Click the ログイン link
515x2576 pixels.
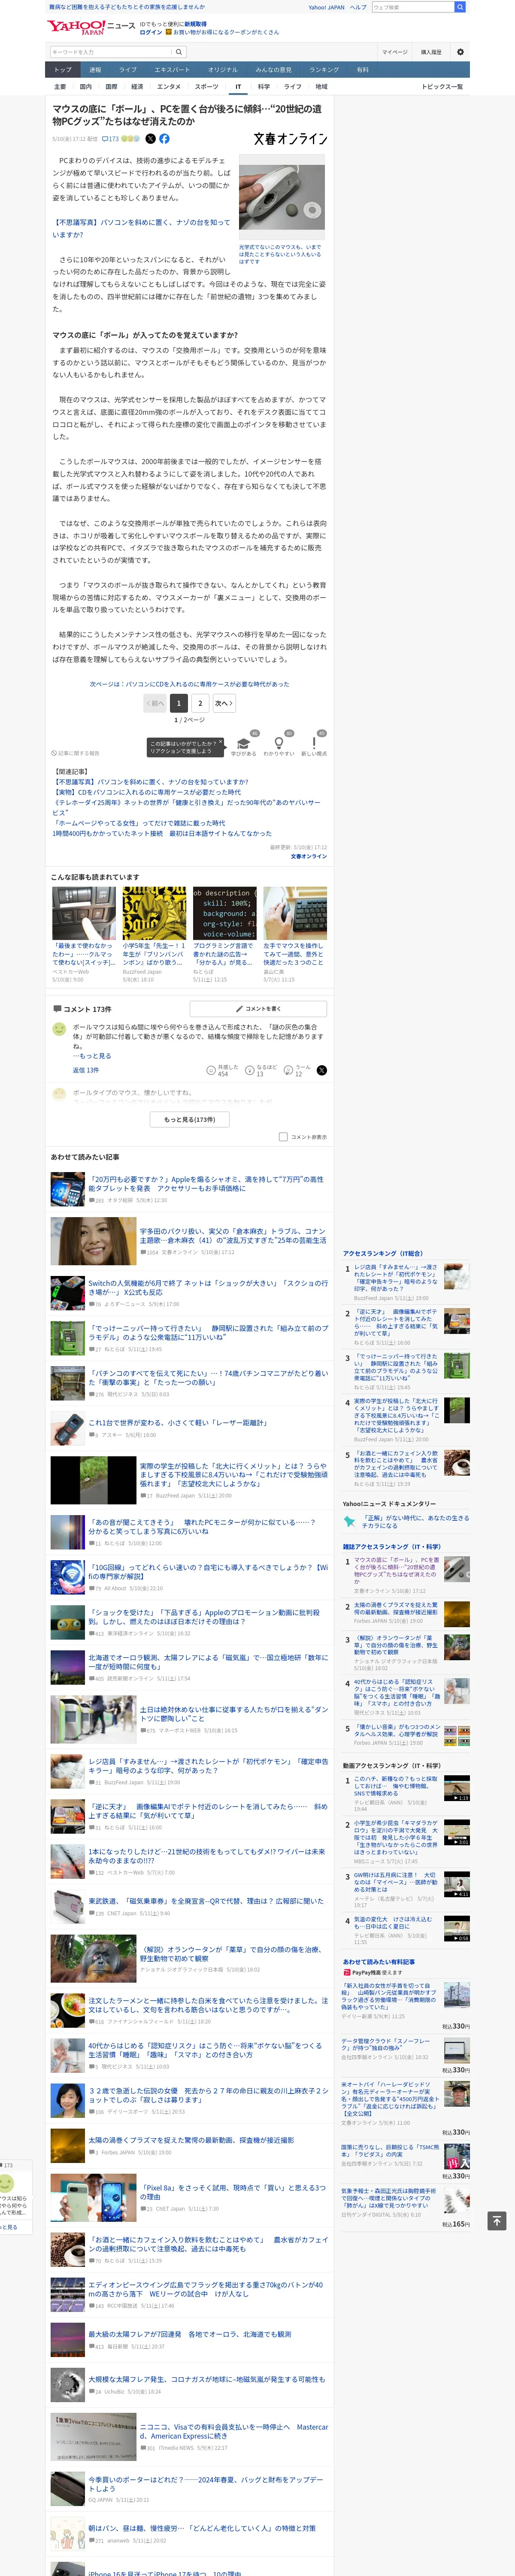(x=151, y=32)
